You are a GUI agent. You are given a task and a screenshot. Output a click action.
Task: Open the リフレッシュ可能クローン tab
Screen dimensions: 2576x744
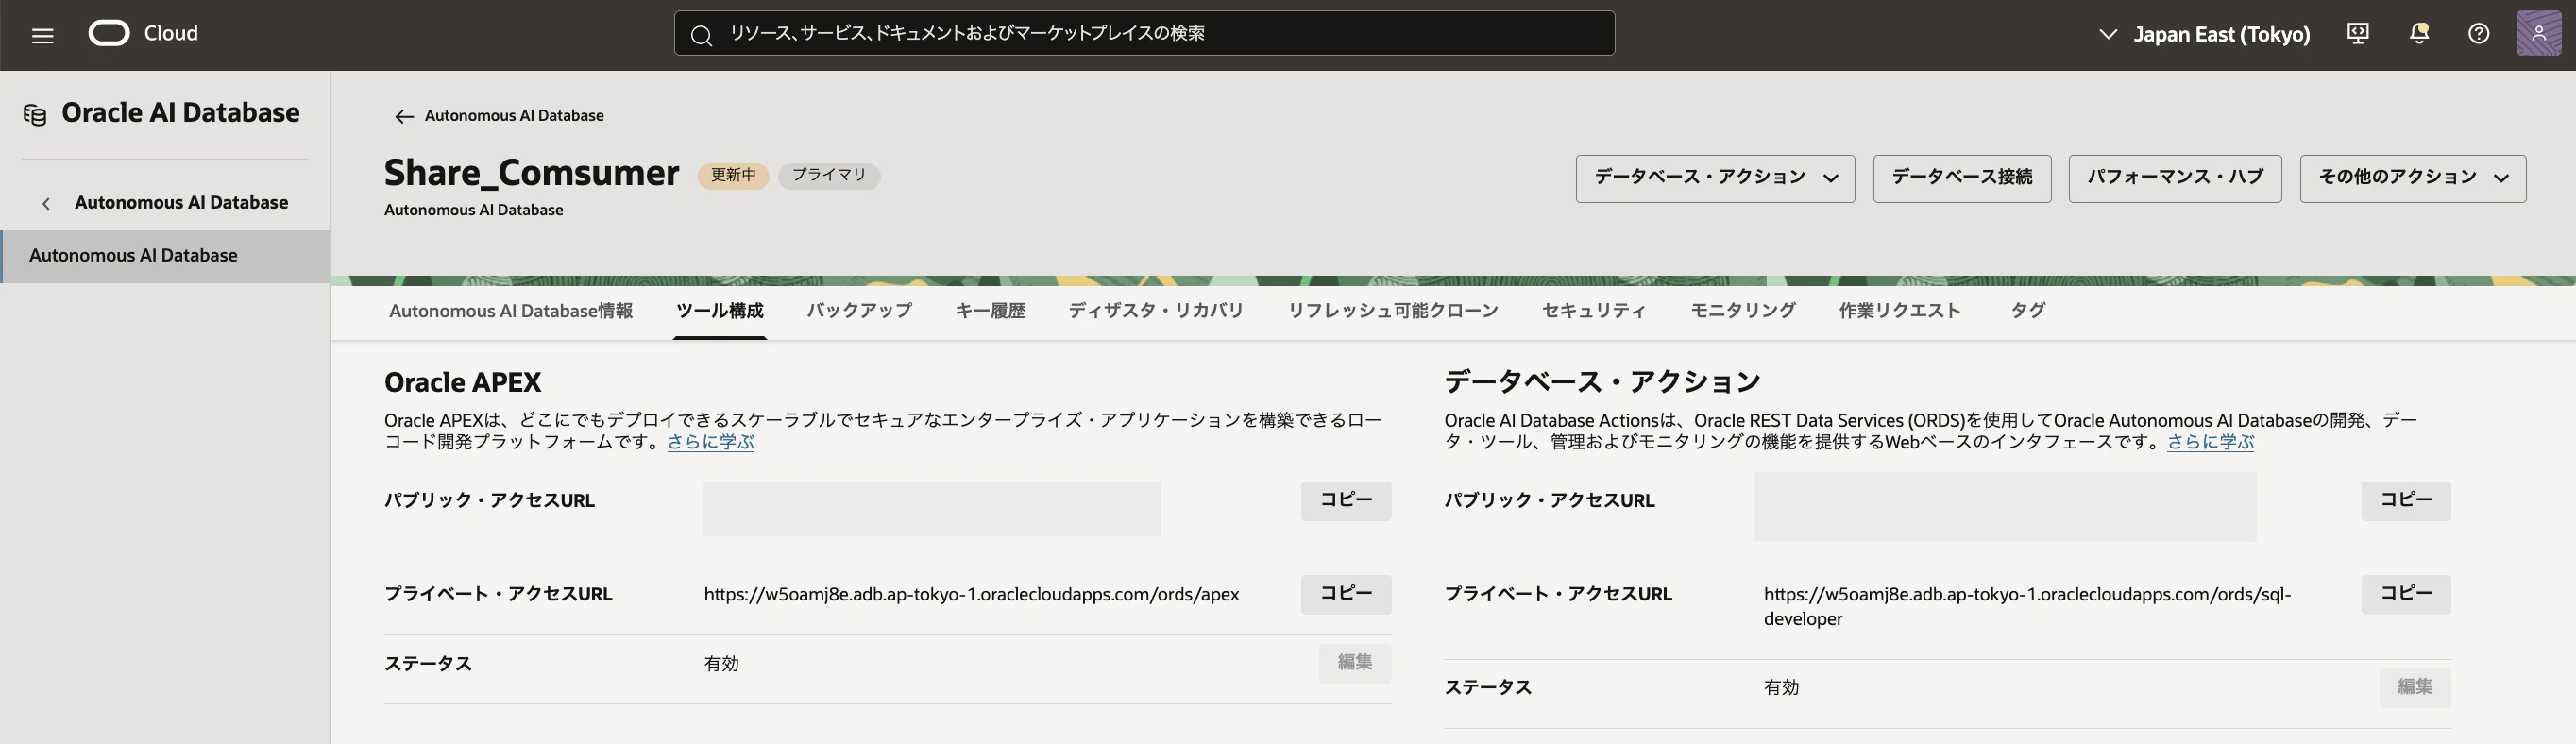[x=1392, y=311]
